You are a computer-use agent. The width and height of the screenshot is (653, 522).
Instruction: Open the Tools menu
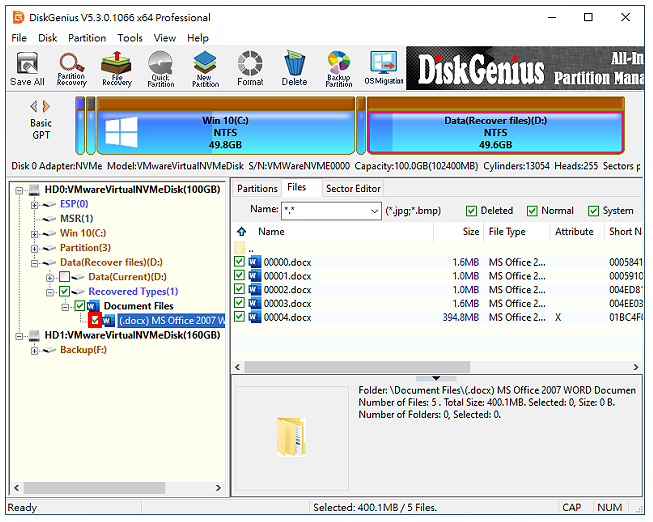pos(130,38)
